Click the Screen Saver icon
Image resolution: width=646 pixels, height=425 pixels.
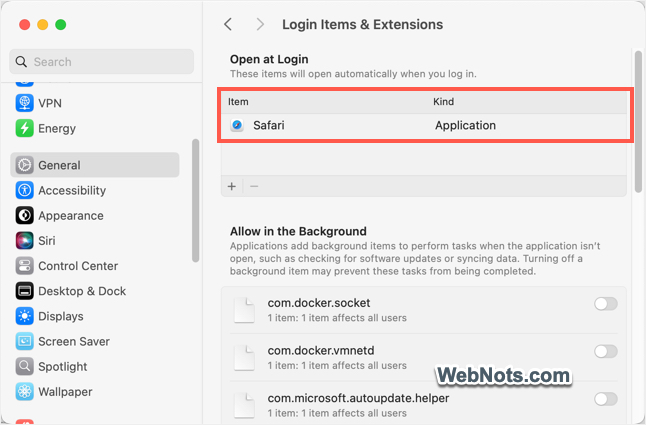24,341
